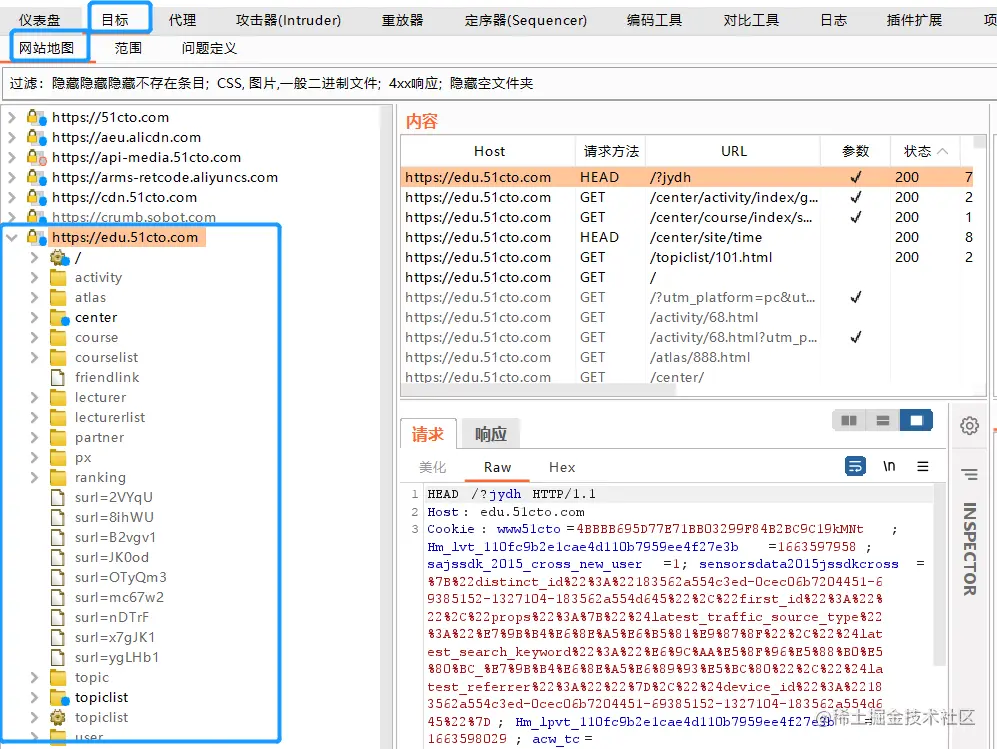997x749 pixels.
Task: Open the 攻击器(Intruder) tab
Action: click(x=288, y=20)
